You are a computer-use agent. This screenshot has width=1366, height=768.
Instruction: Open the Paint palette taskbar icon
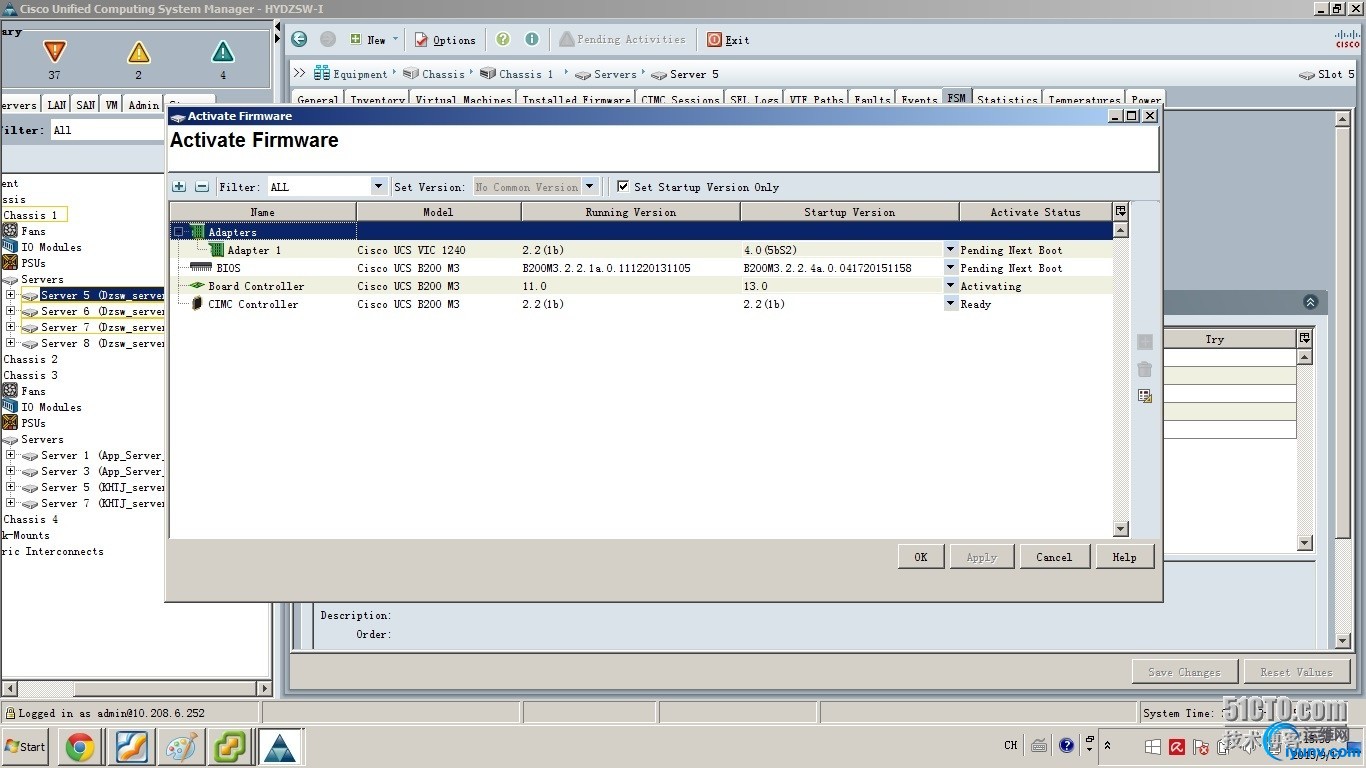pos(181,747)
